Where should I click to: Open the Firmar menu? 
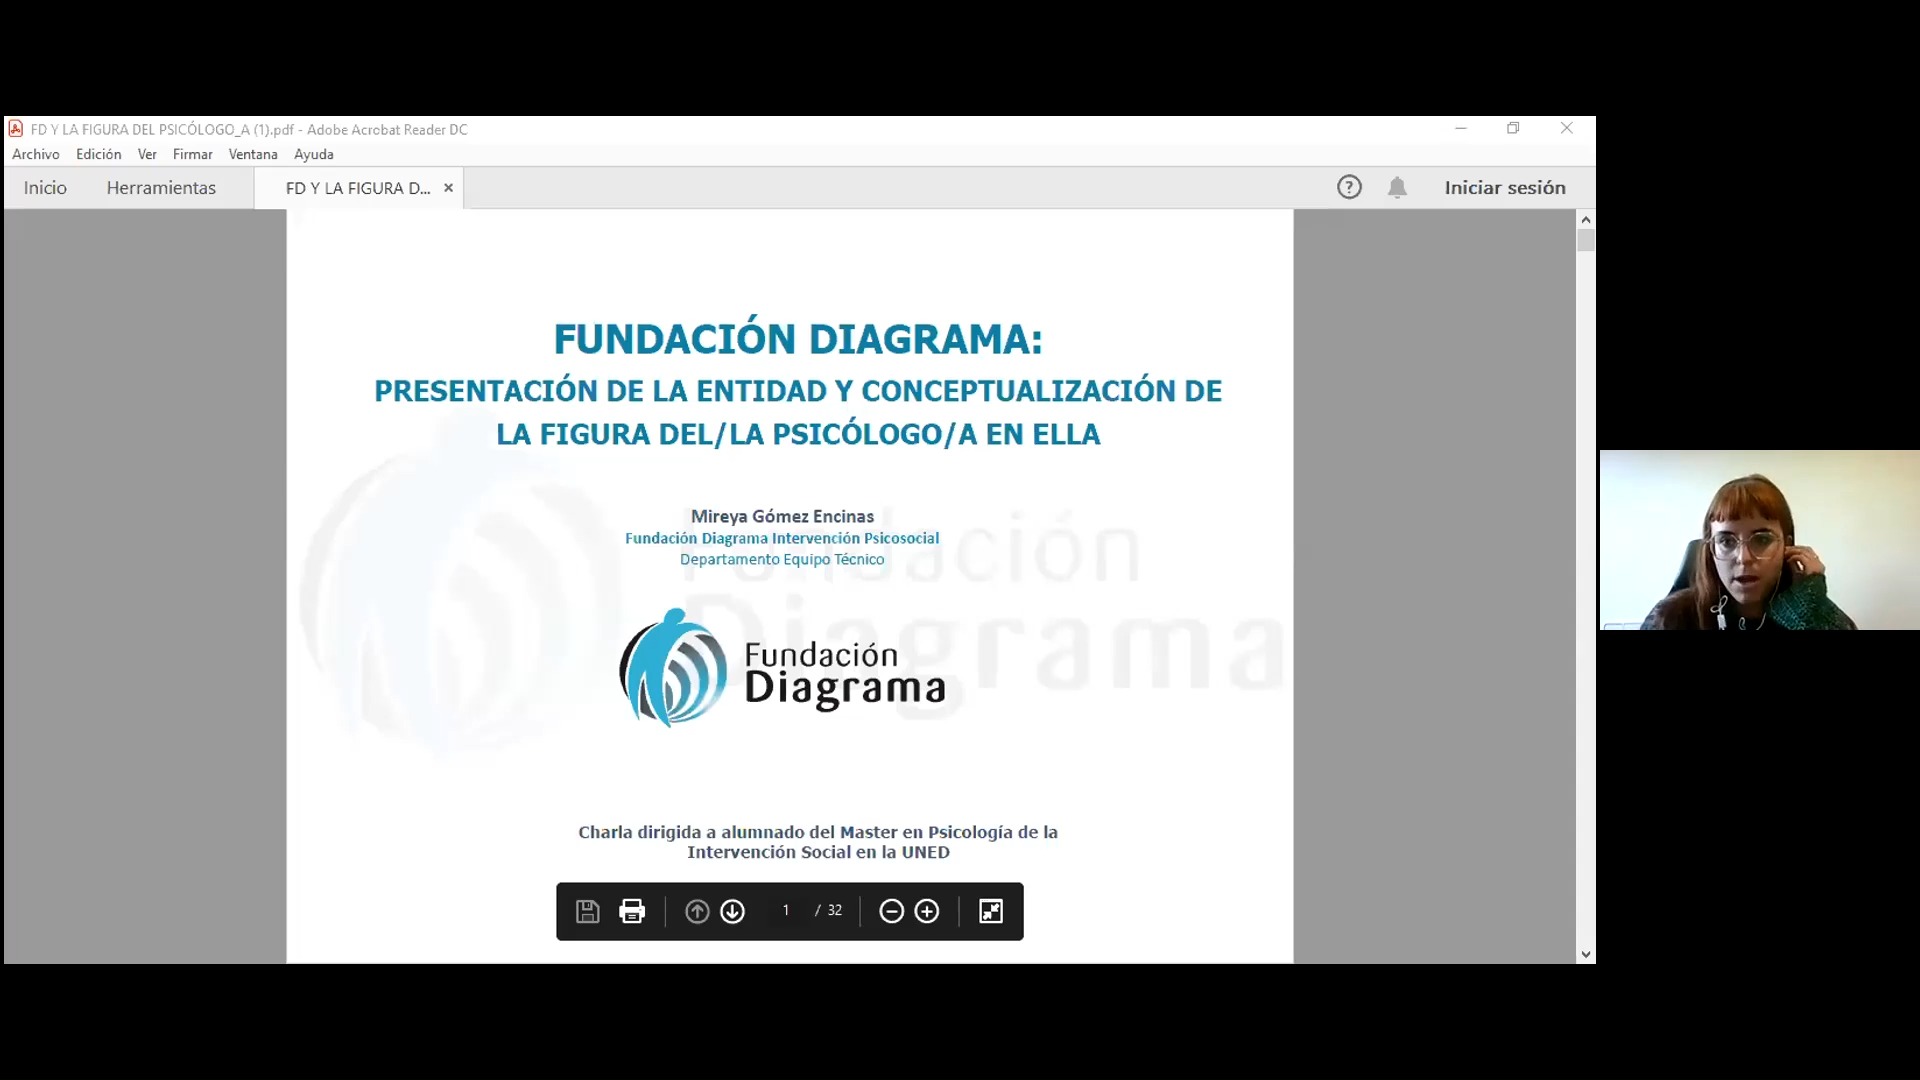coord(192,154)
